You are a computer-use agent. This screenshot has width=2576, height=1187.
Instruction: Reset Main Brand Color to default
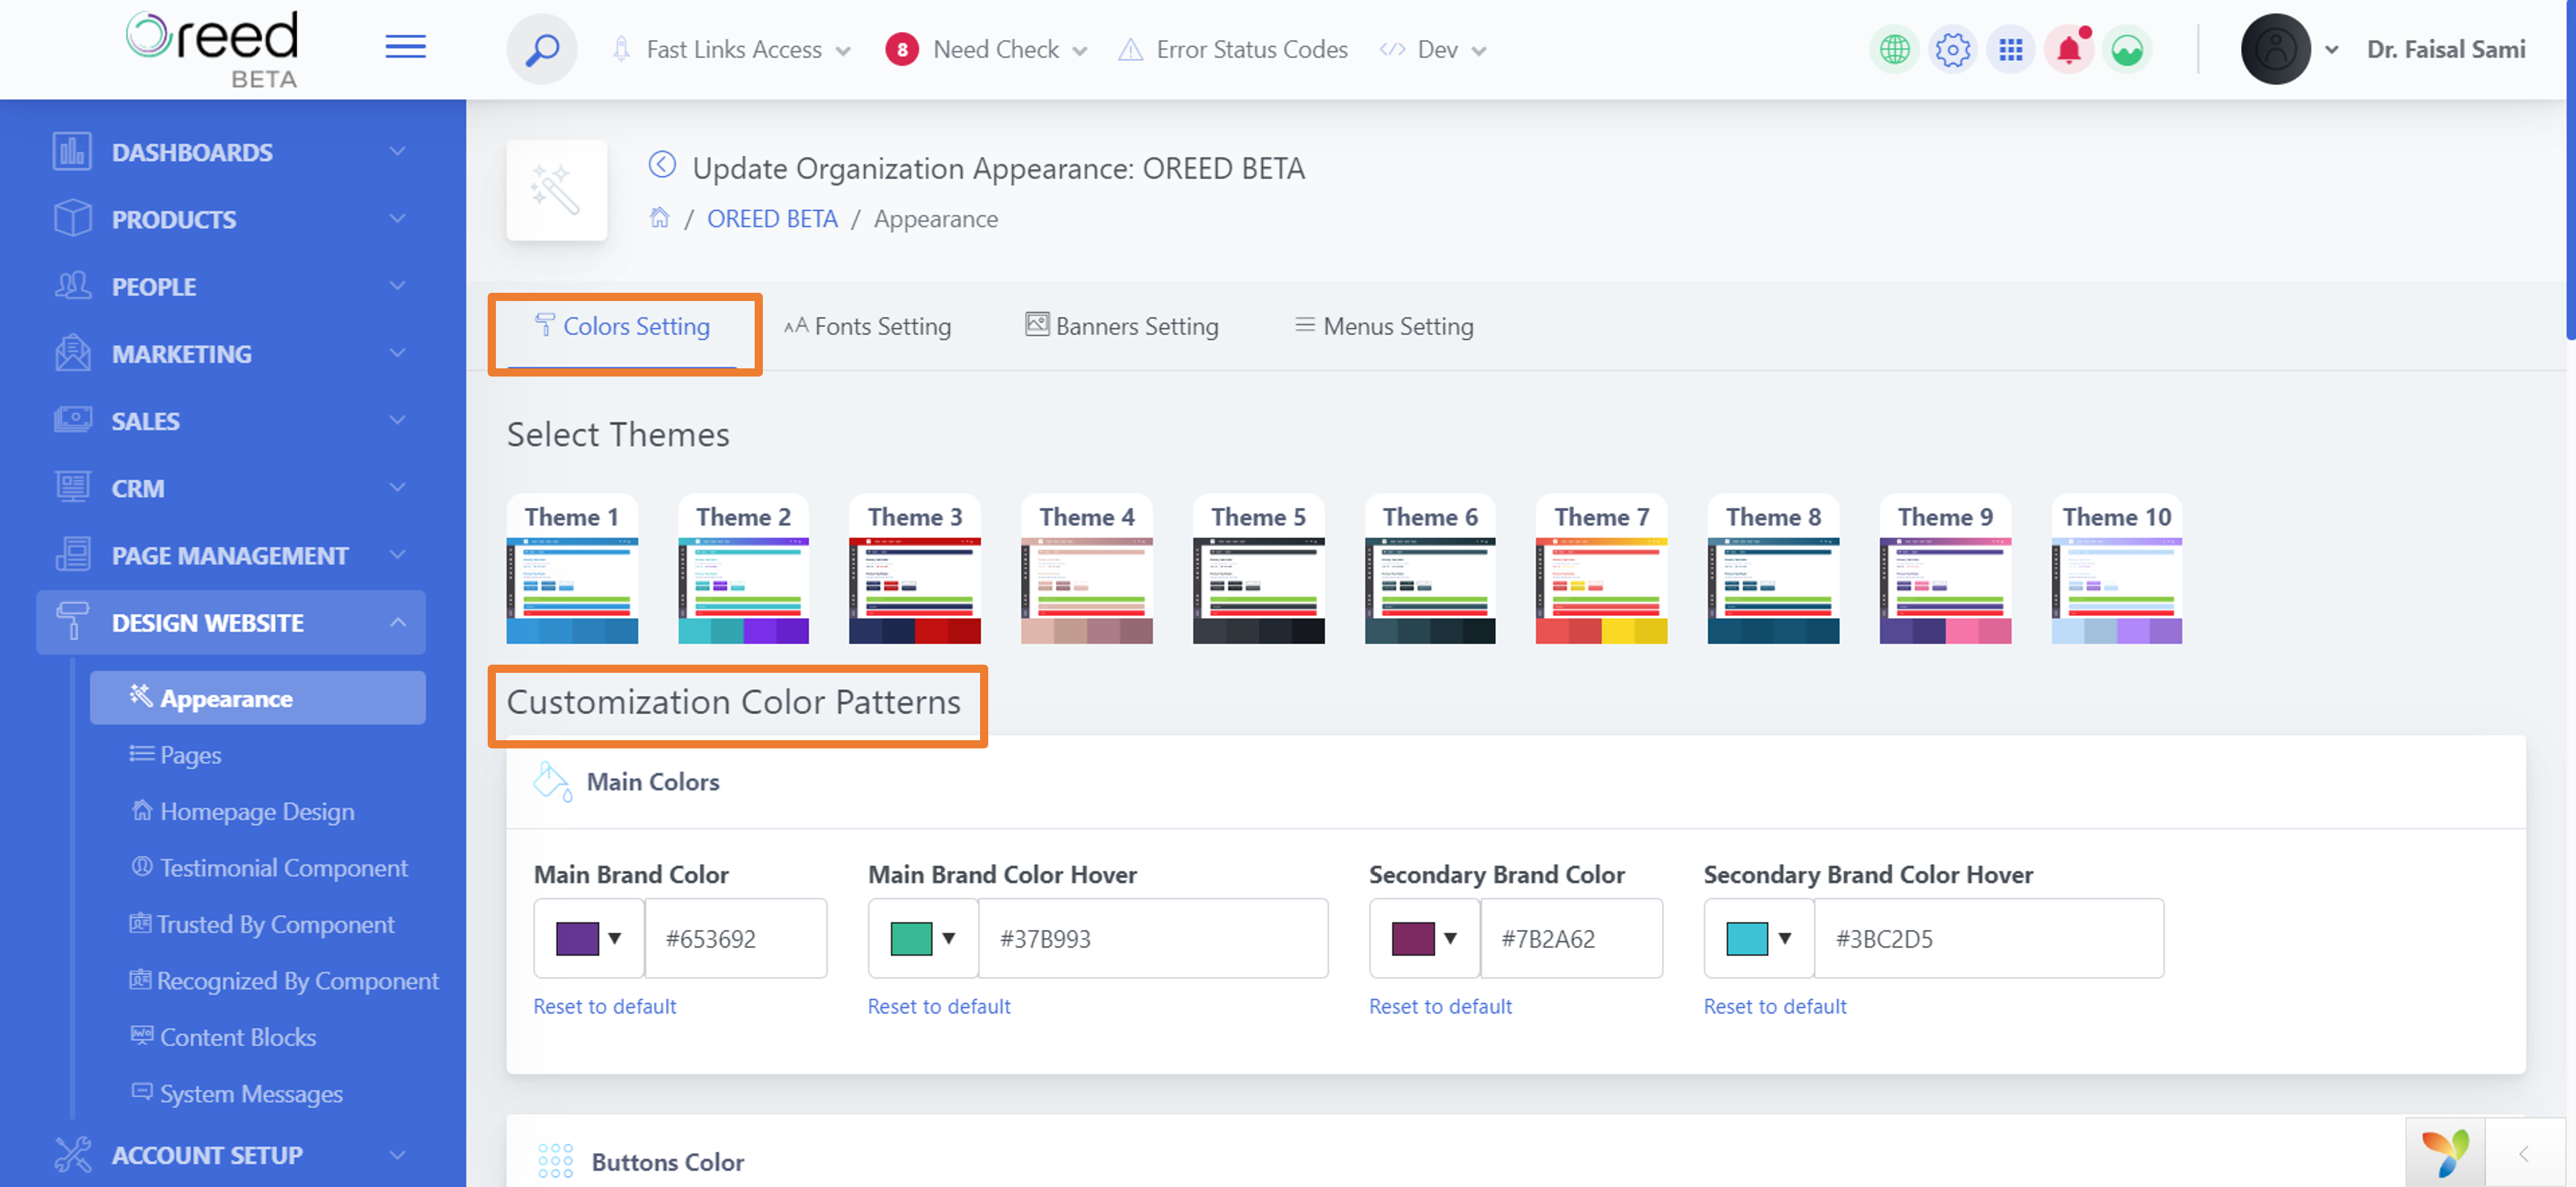pyautogui.click(x=604, y=1006)
